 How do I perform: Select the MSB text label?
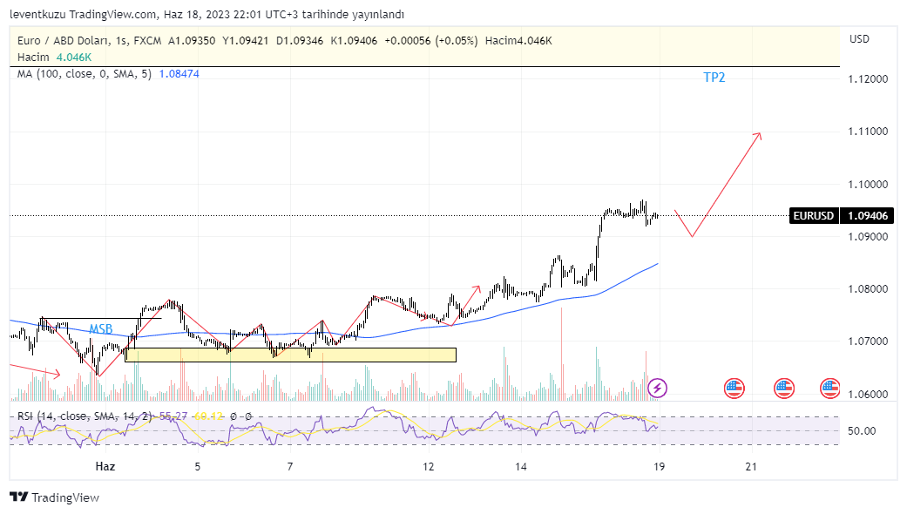(100, 329)
